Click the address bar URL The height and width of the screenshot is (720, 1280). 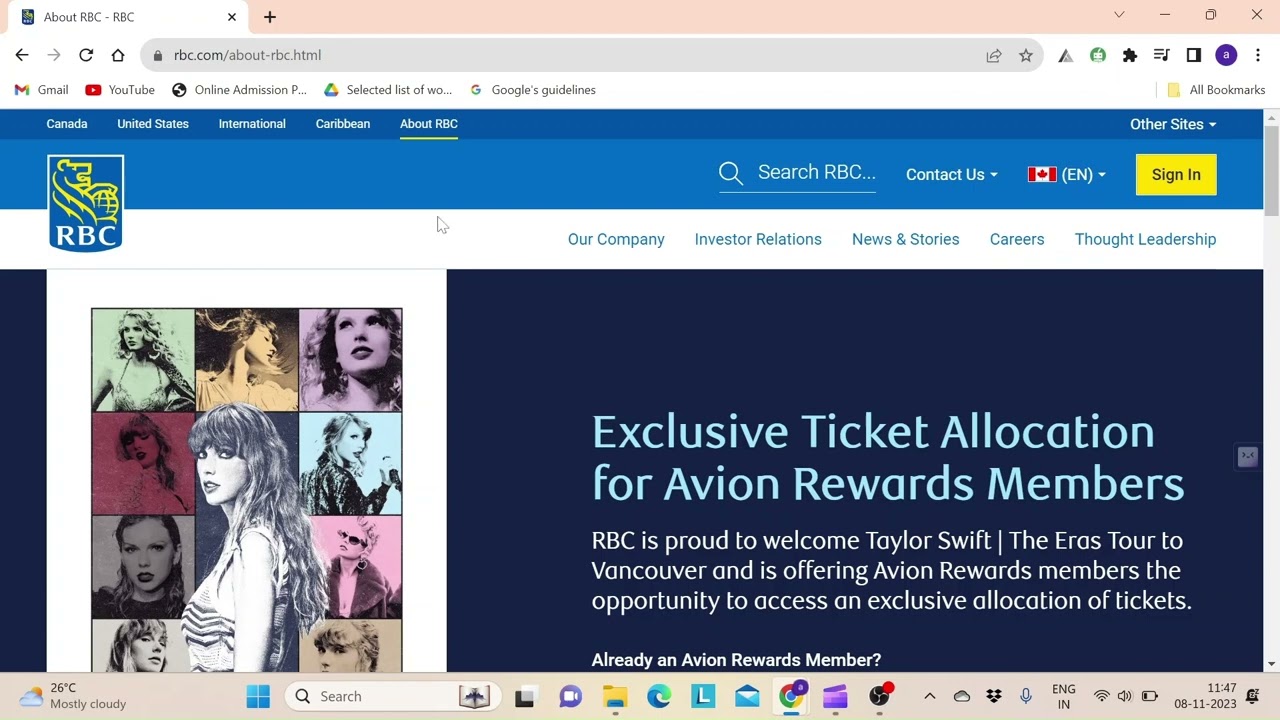point(247,55)
